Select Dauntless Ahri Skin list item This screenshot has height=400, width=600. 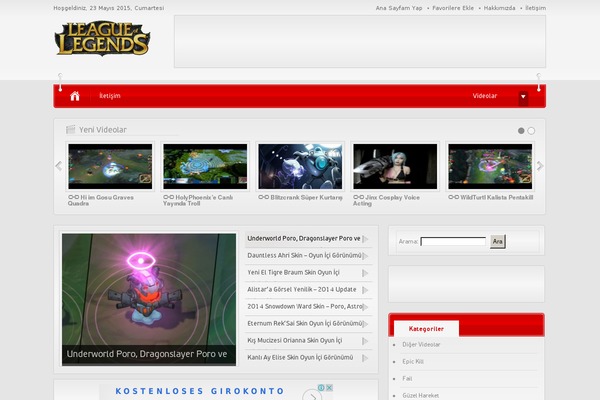(x=308, y=256)
